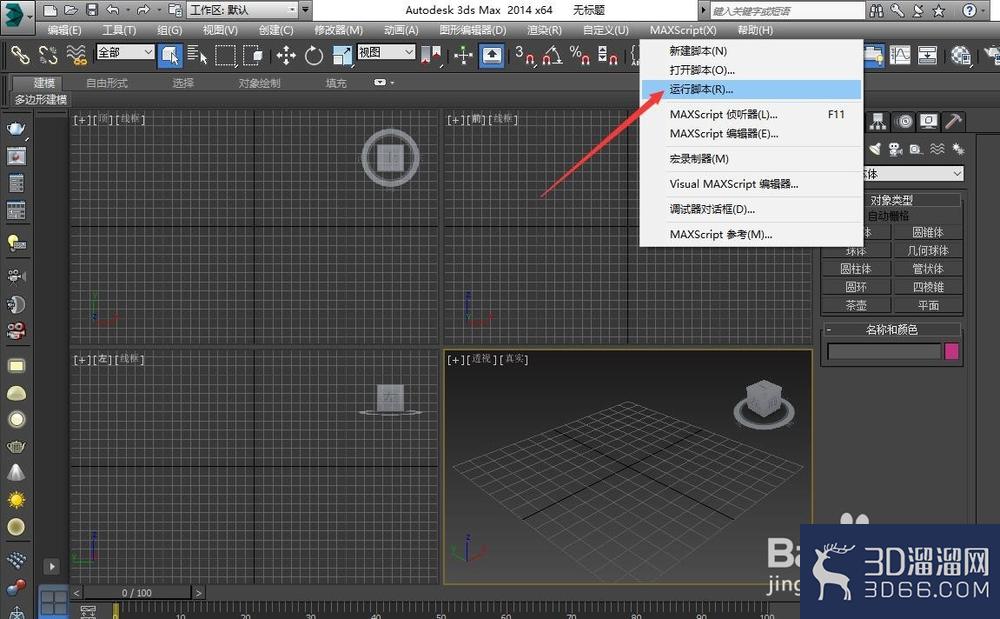The width and height of the screenshot is (1000, 619).
Task: Choose 宏录制器(M) menu entry
Action: click(x=751, y=159)
